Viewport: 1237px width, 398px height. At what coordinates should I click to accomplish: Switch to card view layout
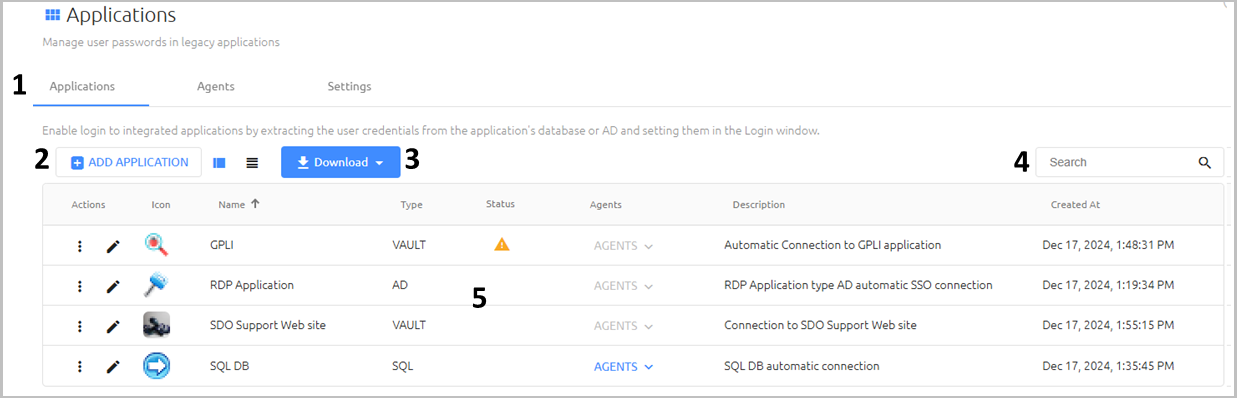coord(220,162)
